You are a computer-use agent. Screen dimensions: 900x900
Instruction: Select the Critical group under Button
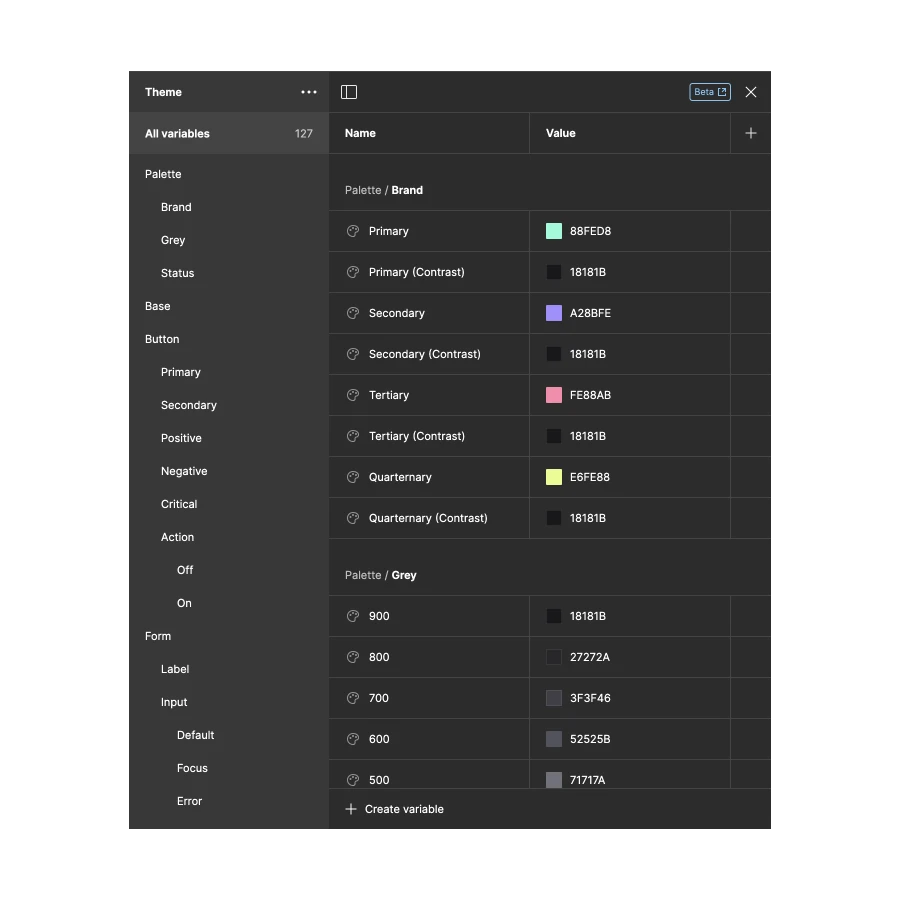(179, 504)
